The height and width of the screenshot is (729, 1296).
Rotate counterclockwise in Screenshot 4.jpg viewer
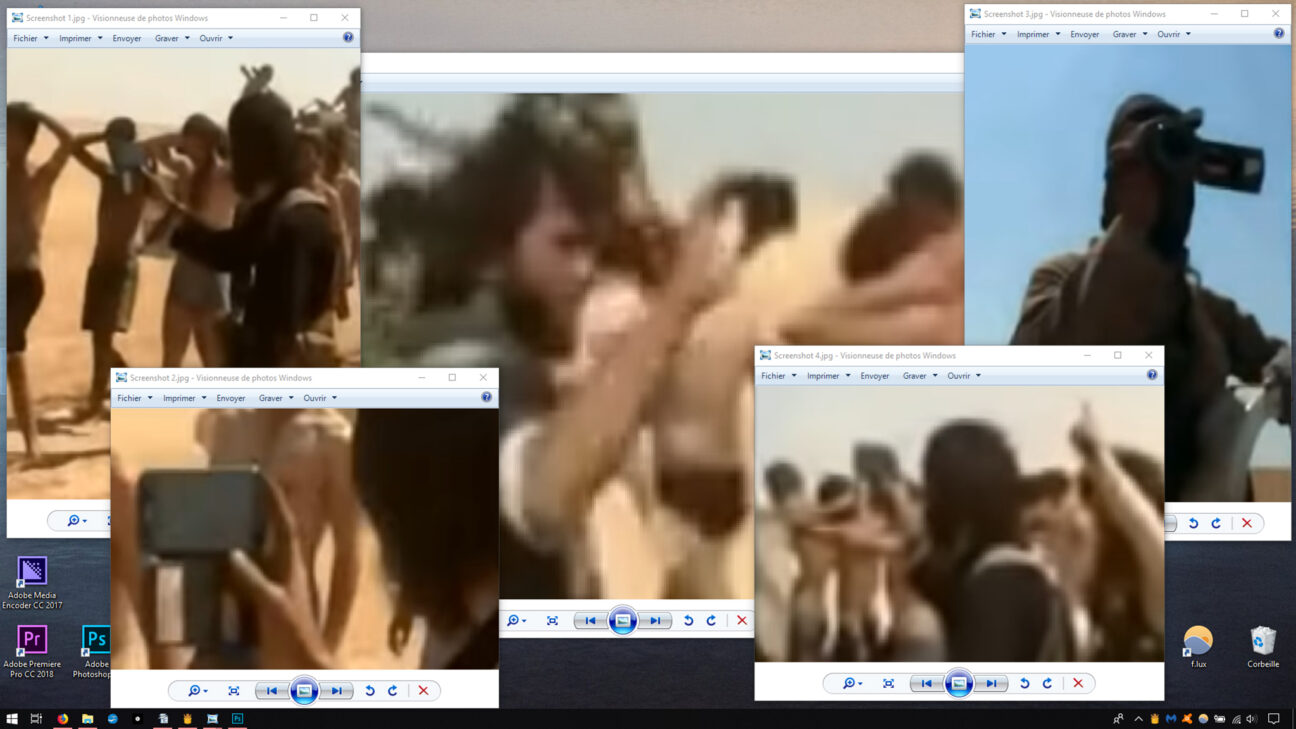click(x=1024, y=684)
